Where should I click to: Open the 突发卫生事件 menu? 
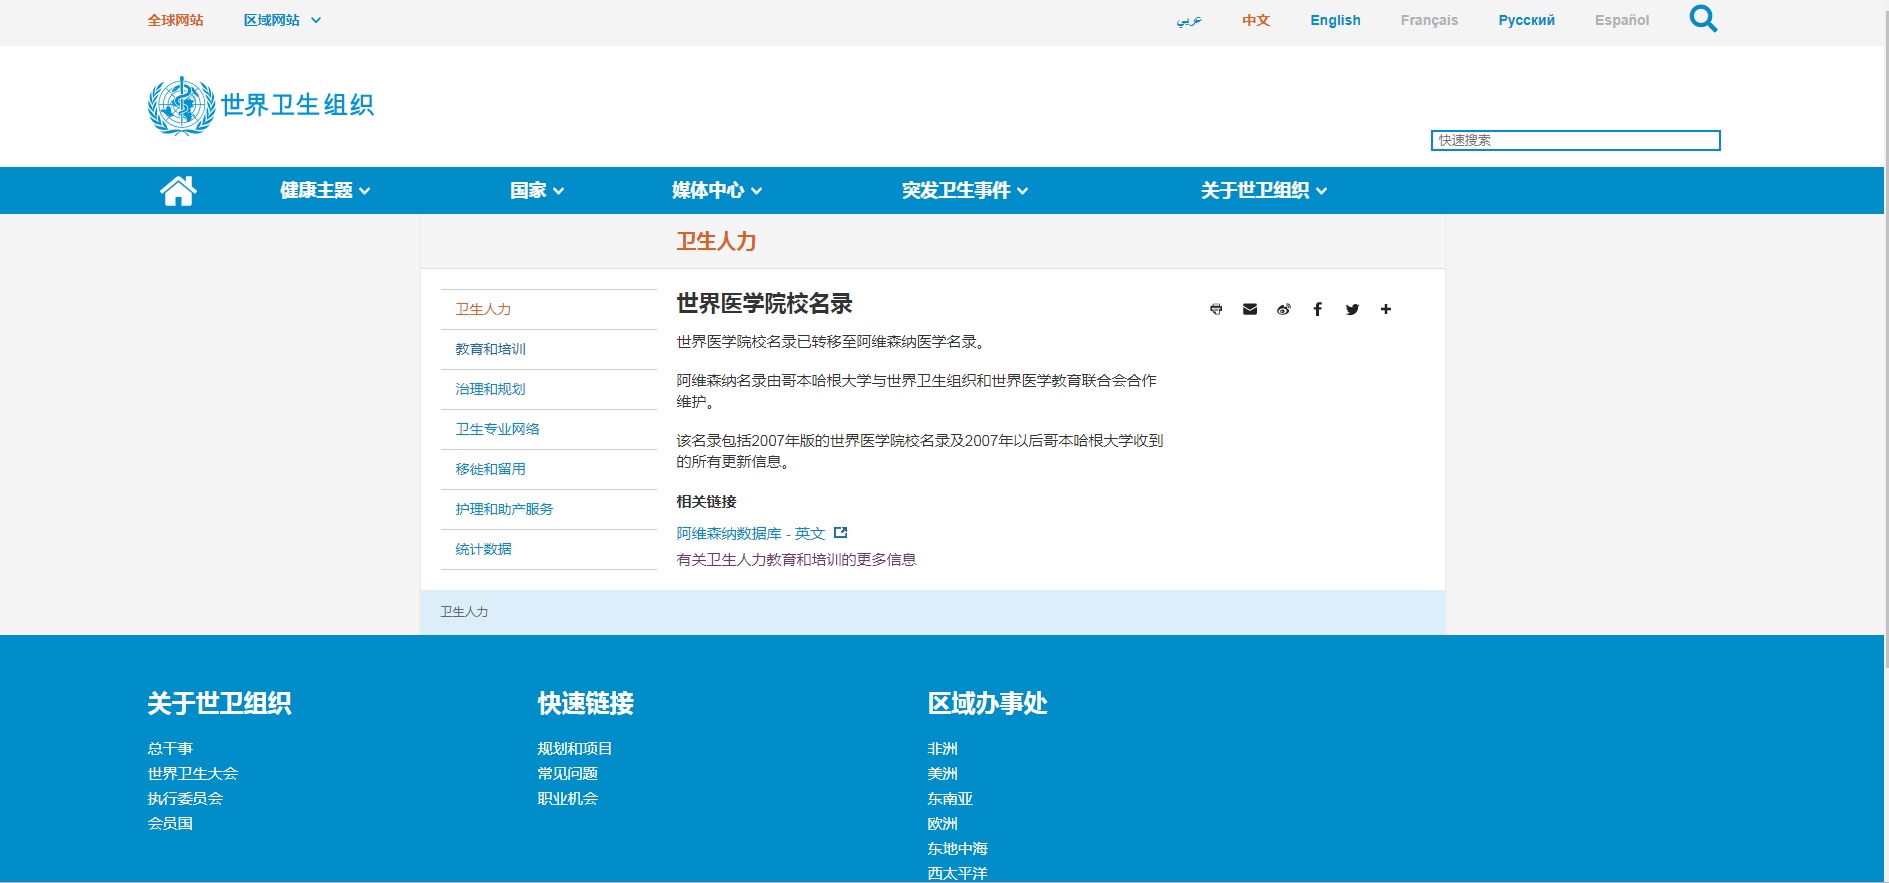[965, 190]
